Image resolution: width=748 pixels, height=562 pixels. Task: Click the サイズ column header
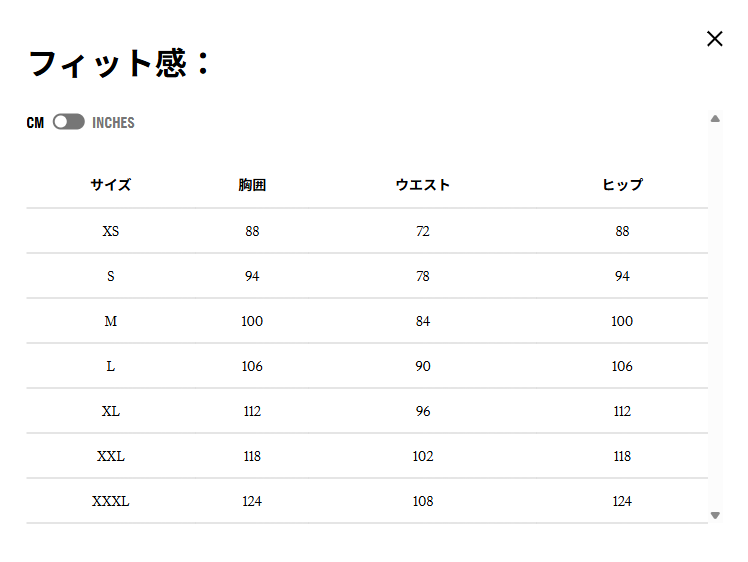click(x=110, y=185)
